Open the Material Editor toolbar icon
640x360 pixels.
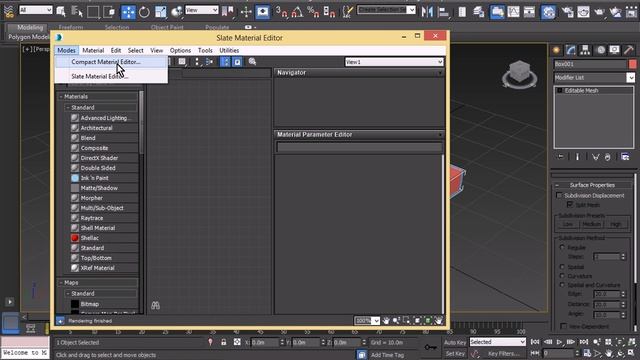tap(548, 12)
